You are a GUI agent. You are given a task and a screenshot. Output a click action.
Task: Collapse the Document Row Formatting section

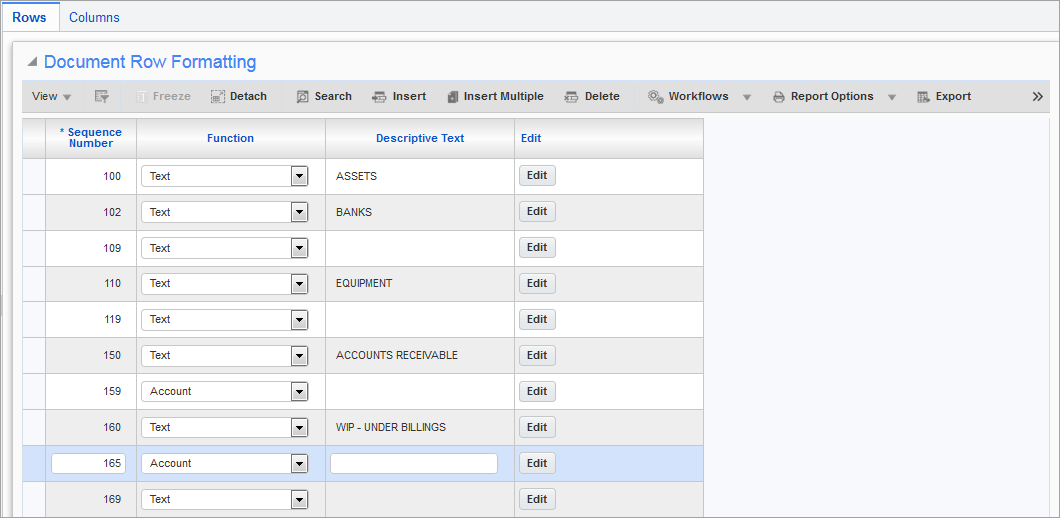[x=32, y=62]
